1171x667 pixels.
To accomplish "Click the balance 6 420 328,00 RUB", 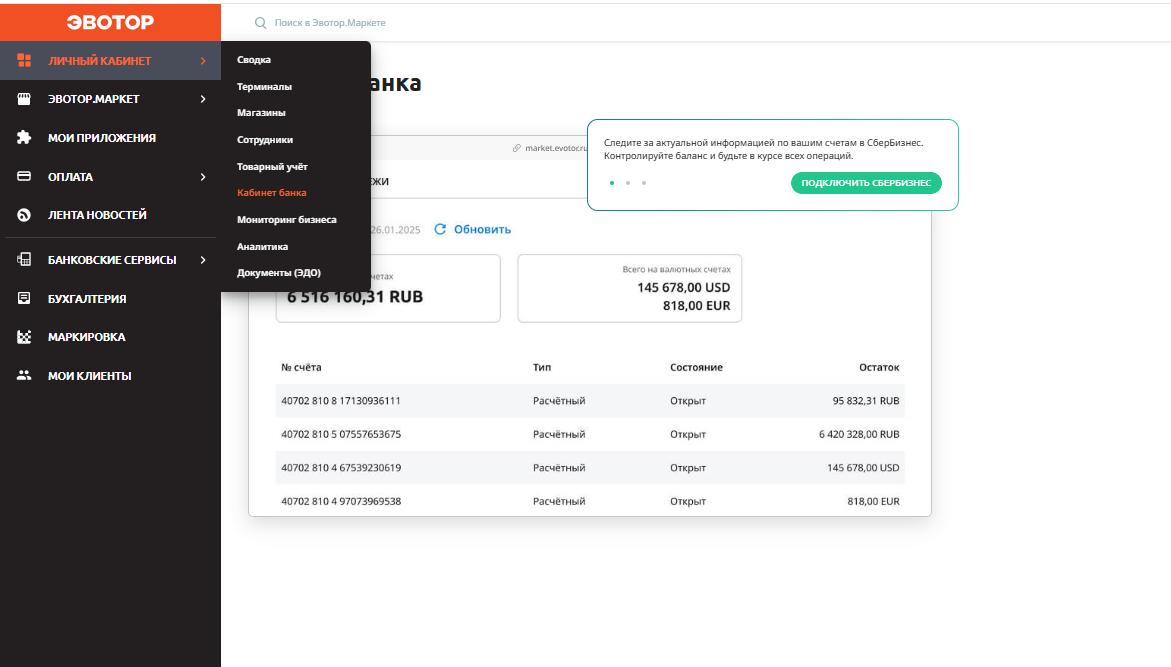I will coord(859,435).
